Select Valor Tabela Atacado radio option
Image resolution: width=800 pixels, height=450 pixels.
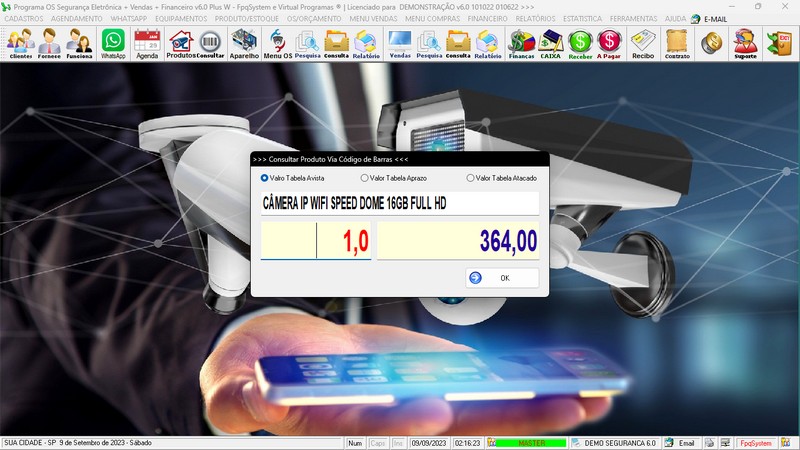pyautogui.click(x=502, y=178)
